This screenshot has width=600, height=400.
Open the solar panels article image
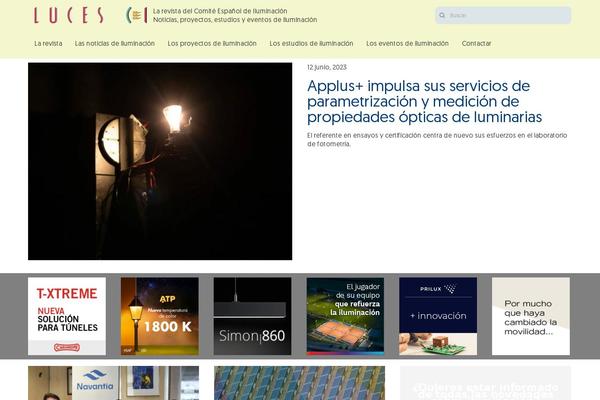[x=299, y=383]
